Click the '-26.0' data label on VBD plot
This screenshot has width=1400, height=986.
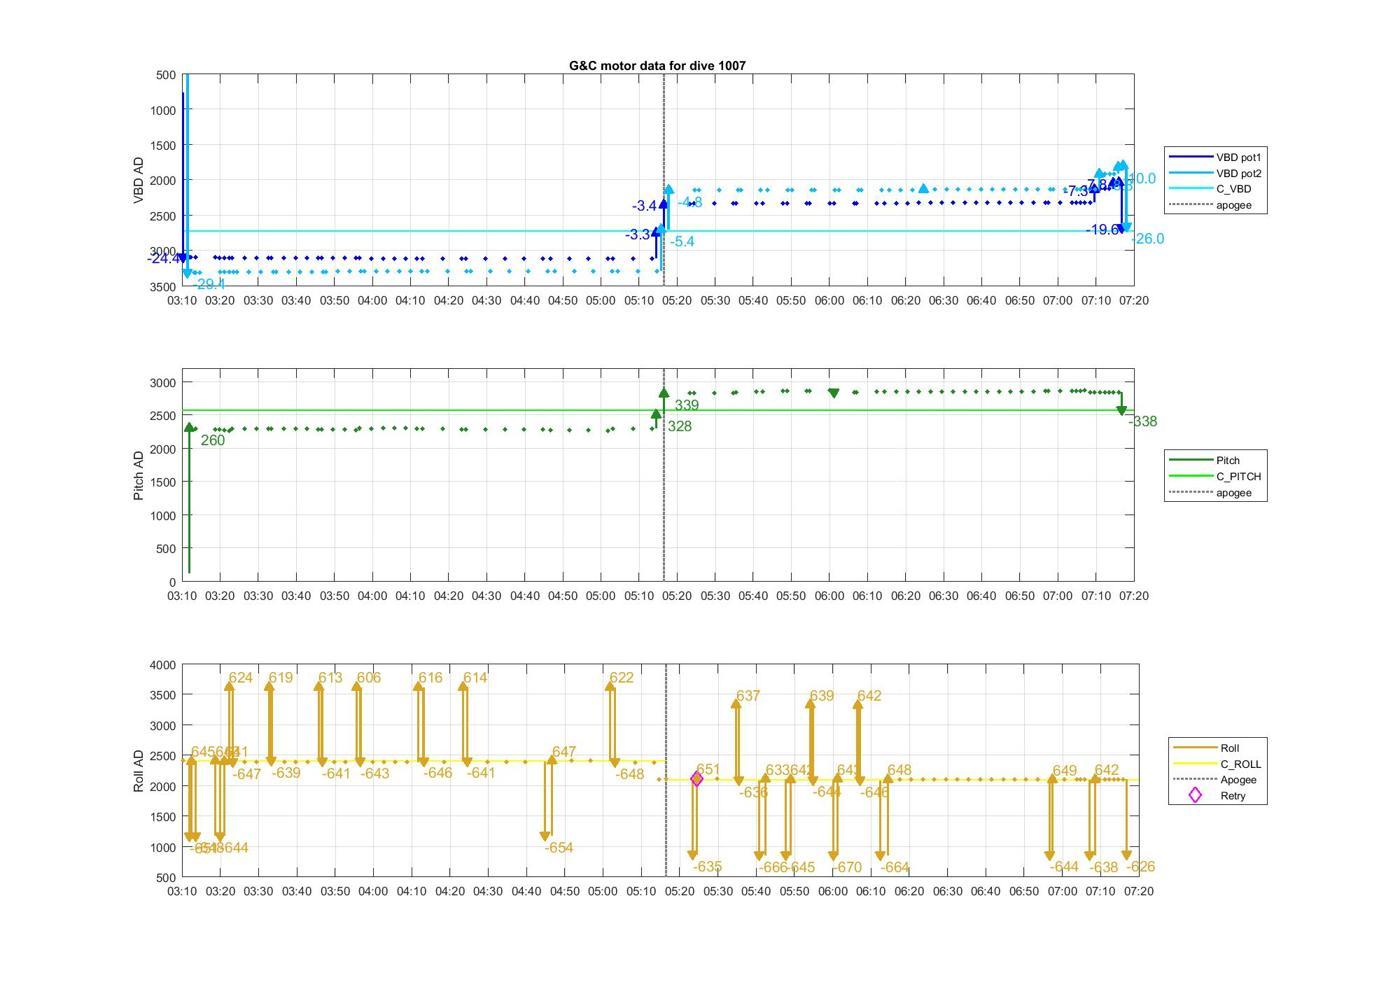[x=1147, y=239]
